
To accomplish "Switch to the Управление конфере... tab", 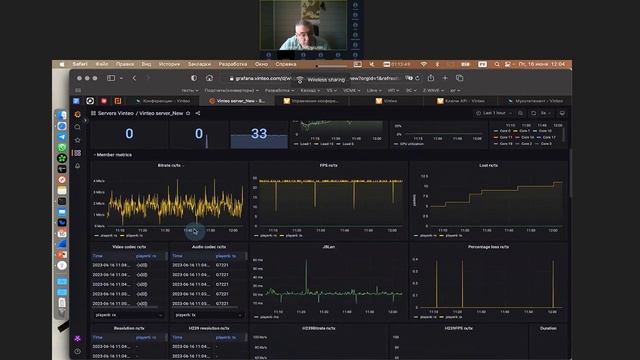I will tap(311, 101).
